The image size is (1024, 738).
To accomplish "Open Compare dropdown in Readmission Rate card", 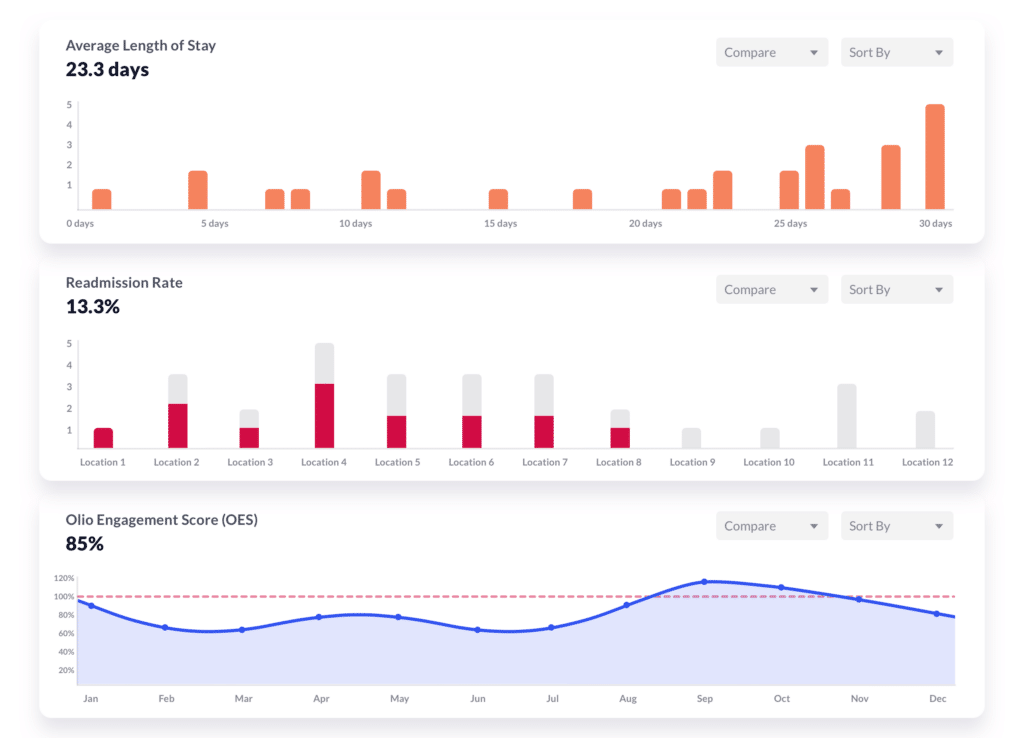I will (x=772, y=289).
